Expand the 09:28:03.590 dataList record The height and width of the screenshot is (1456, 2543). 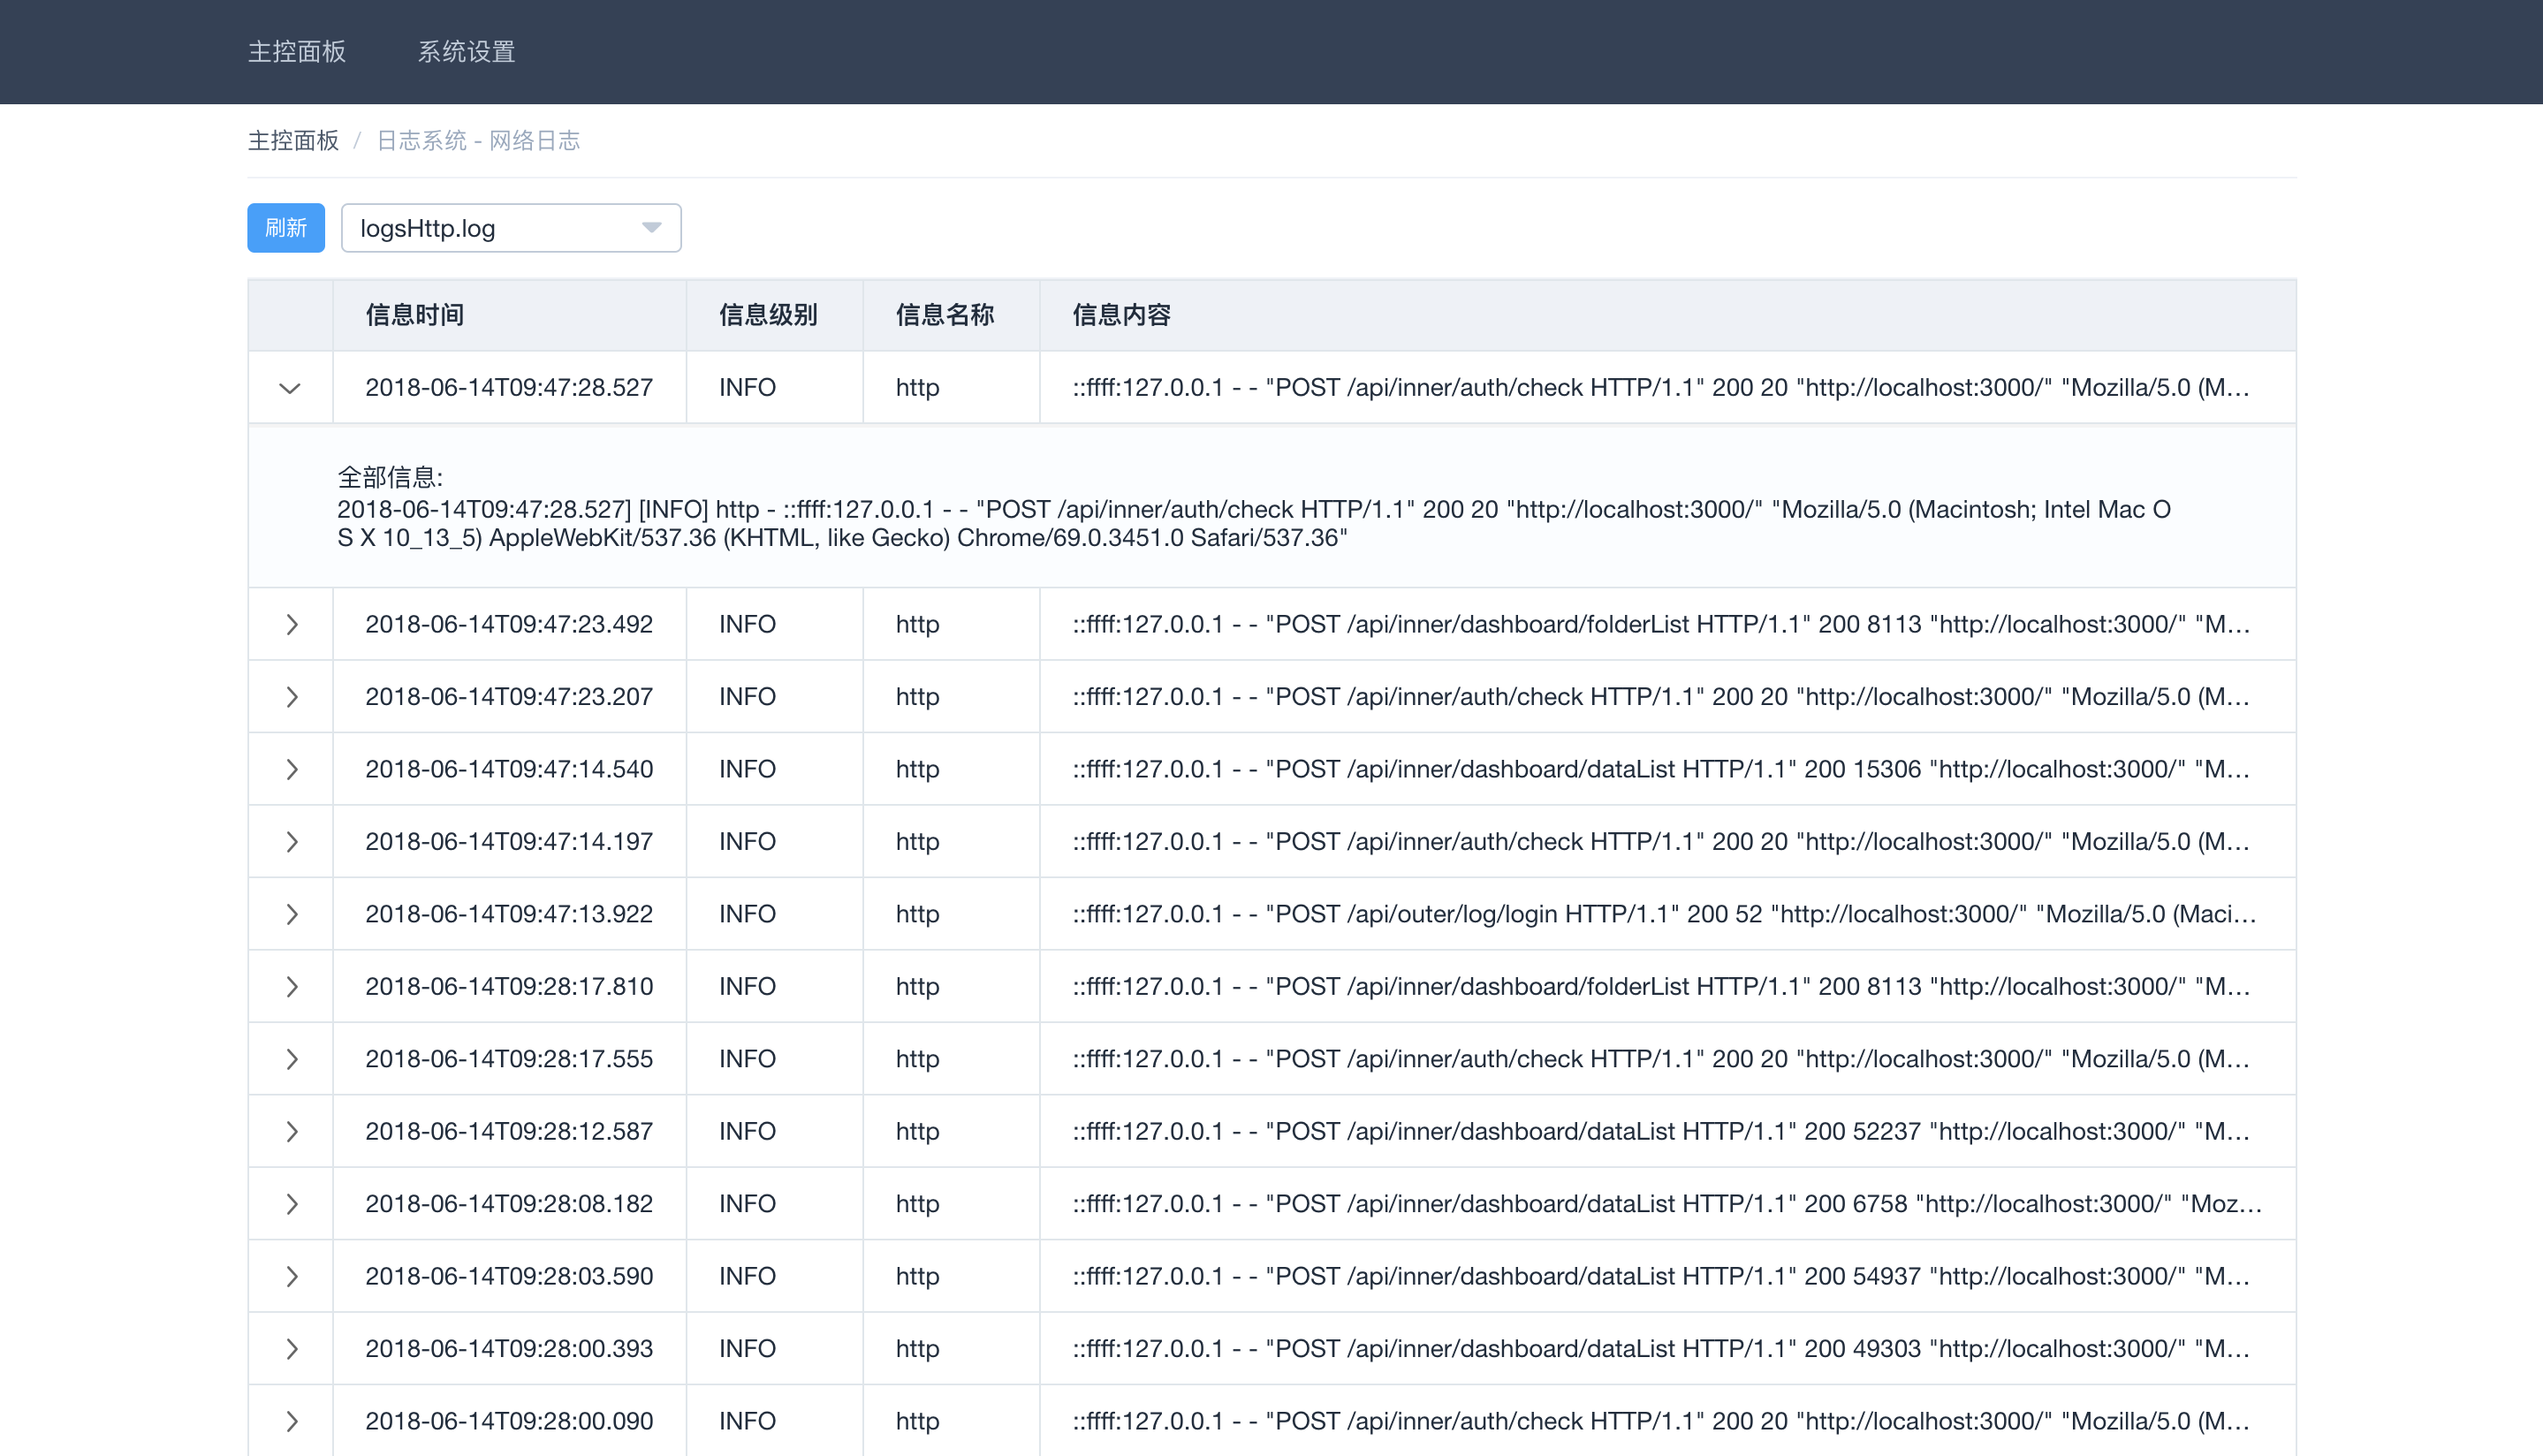[292, 1276]
